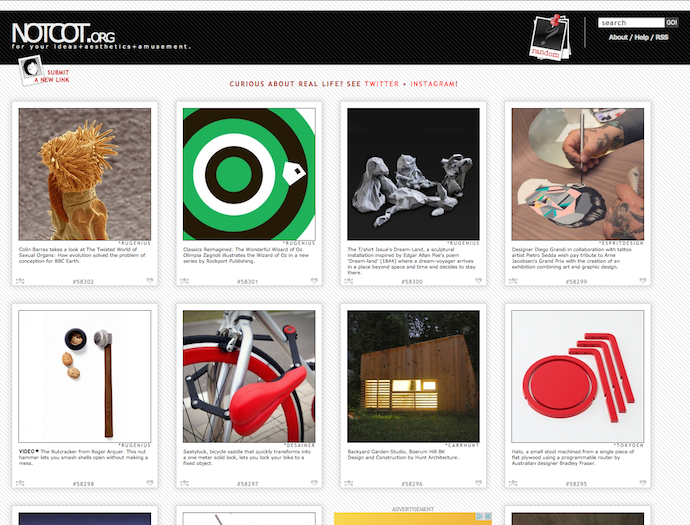Screen dimensions: 690x525
Task: Click the submit a new link polaroid icon
Action: [31, 70]
